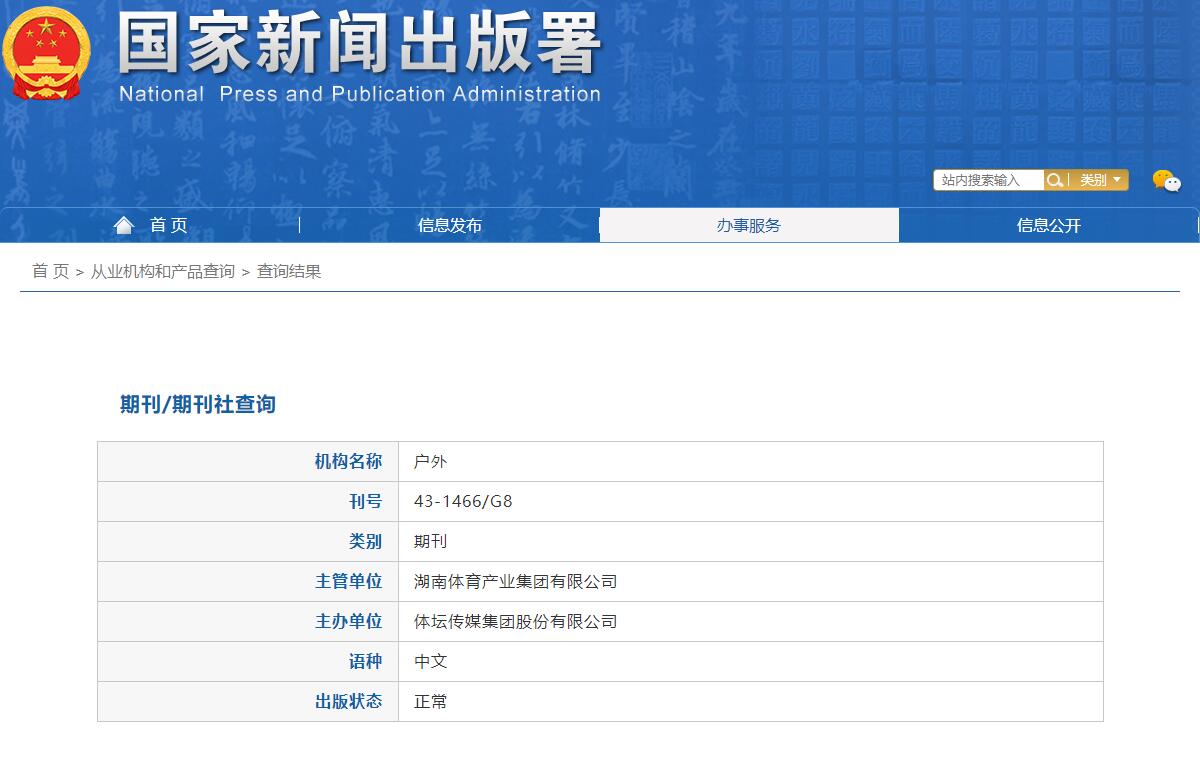The image size is (1200, 768).
Task: Select 首页 text in main navigation bar
Action: coord(169,226)
